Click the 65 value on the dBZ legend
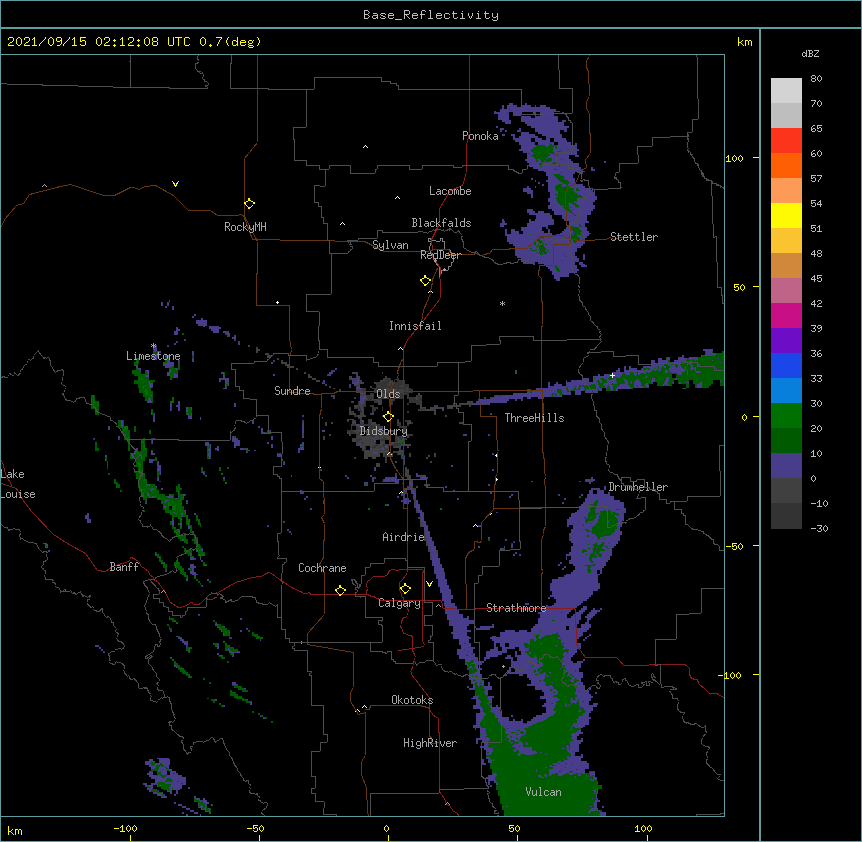Screen dimensions: 862x842 tap(816, 129)
